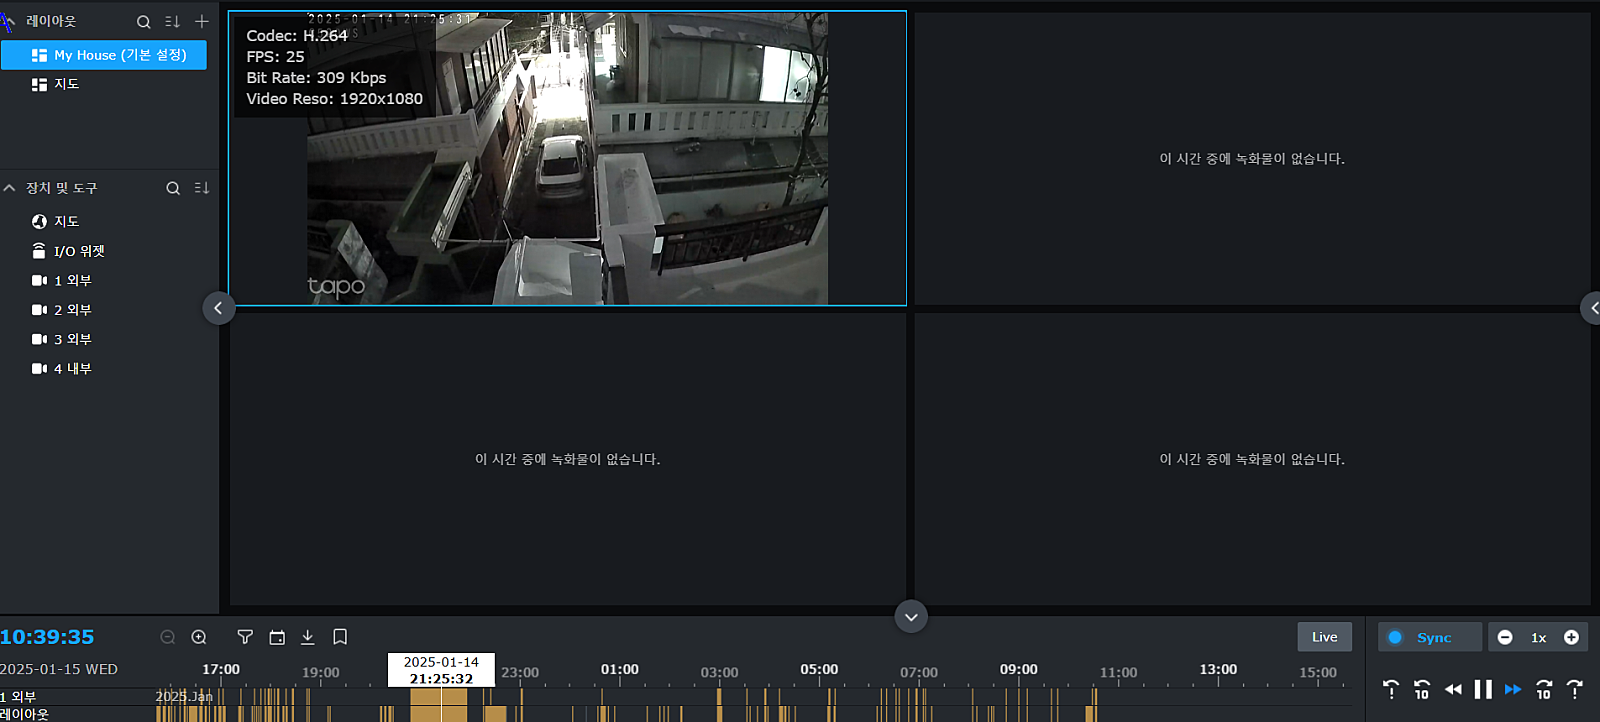Select the My House layout
This screenshot has height=722, width=1600.
(x=104, y=55)
